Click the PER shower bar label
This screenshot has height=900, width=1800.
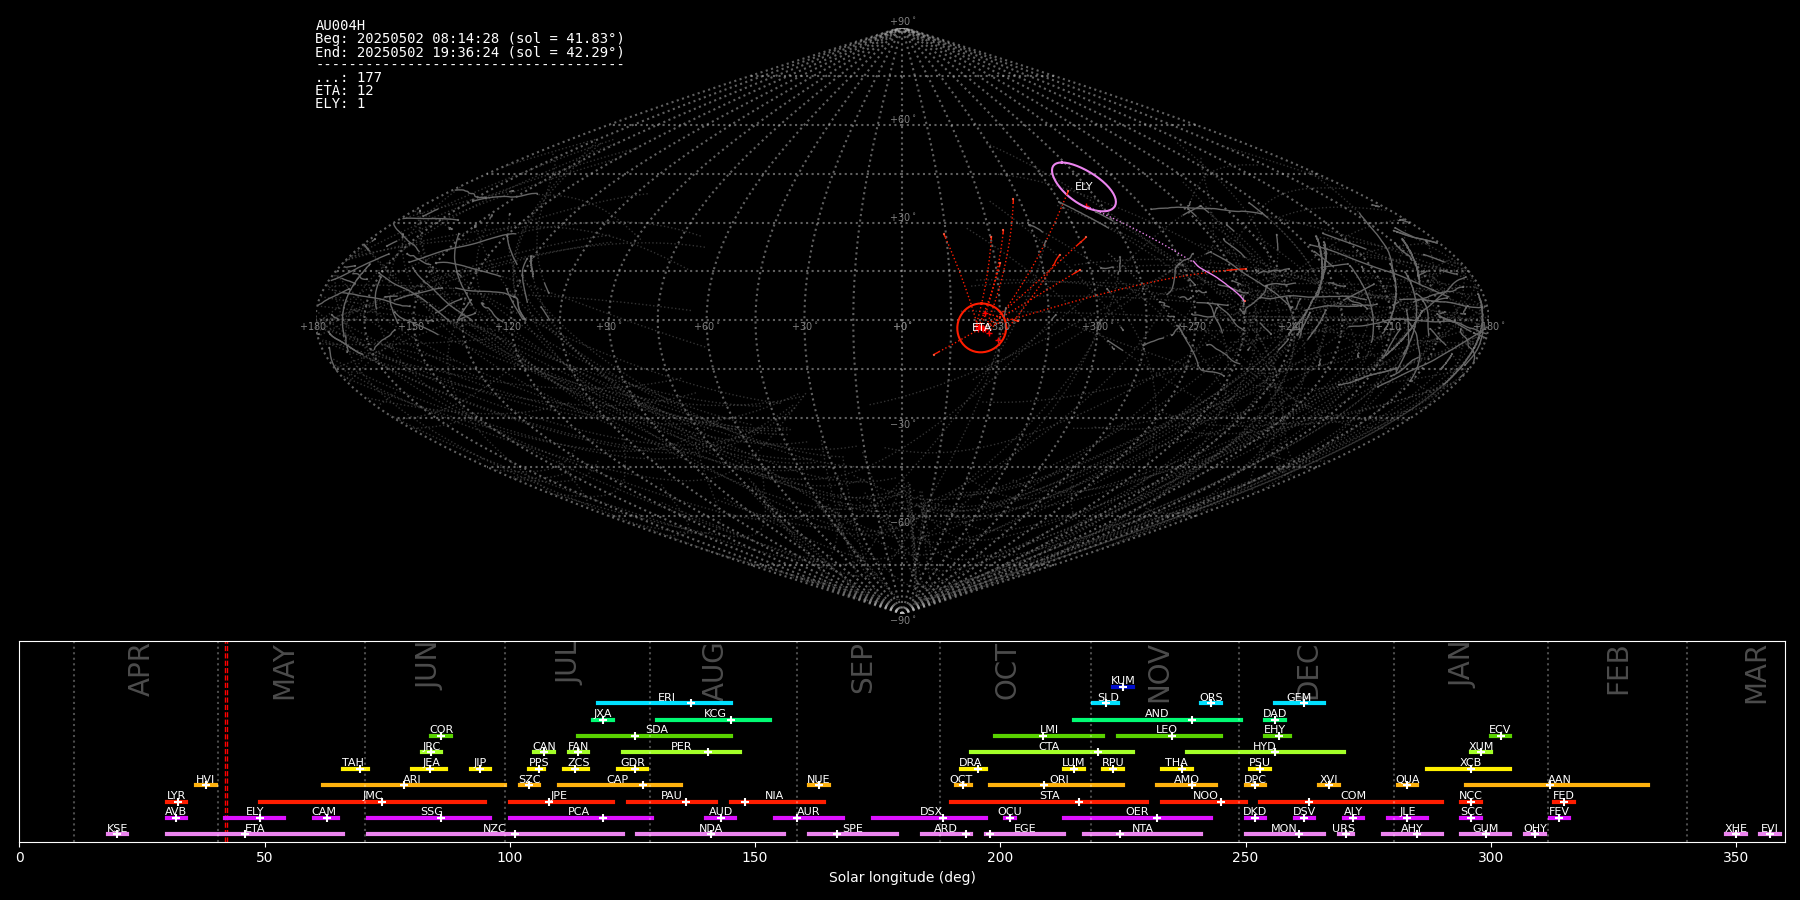[681, 747]
